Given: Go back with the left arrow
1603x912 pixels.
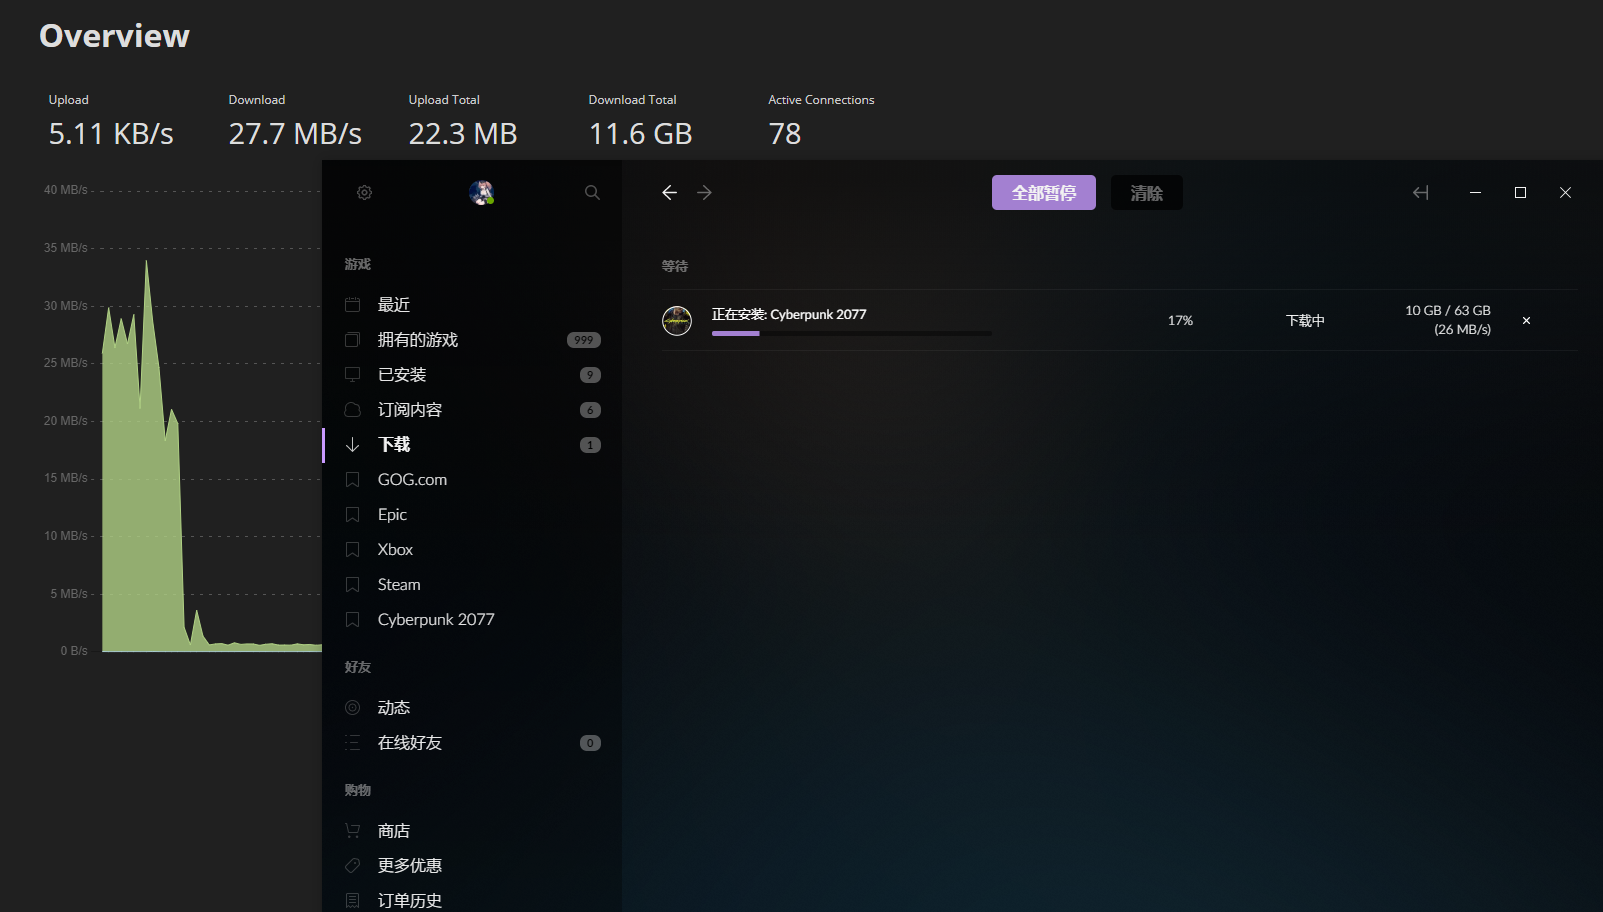Looking at the screenshot, I should pos(669,192).
